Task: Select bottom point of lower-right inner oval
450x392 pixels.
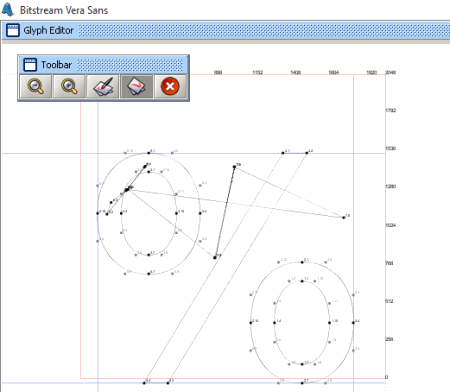Action: (x=302, y=364)
